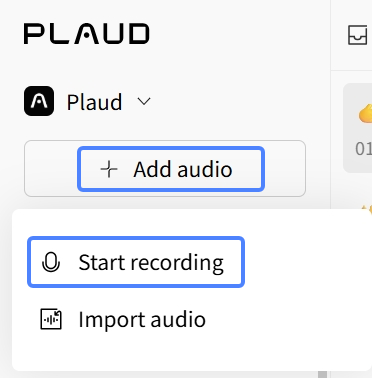This screenshot has height=378, width=372.
Task: Click the microphone icon beside Start recording
Action: 51,262
